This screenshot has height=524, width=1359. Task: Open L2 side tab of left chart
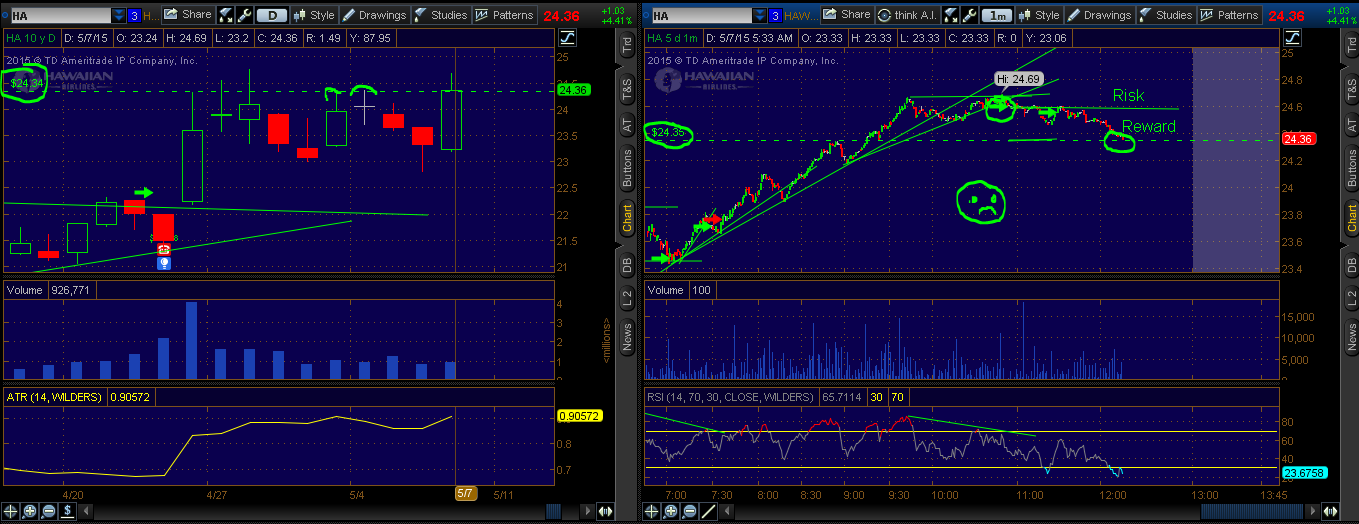pyautogui.click(x=626, y=297)
